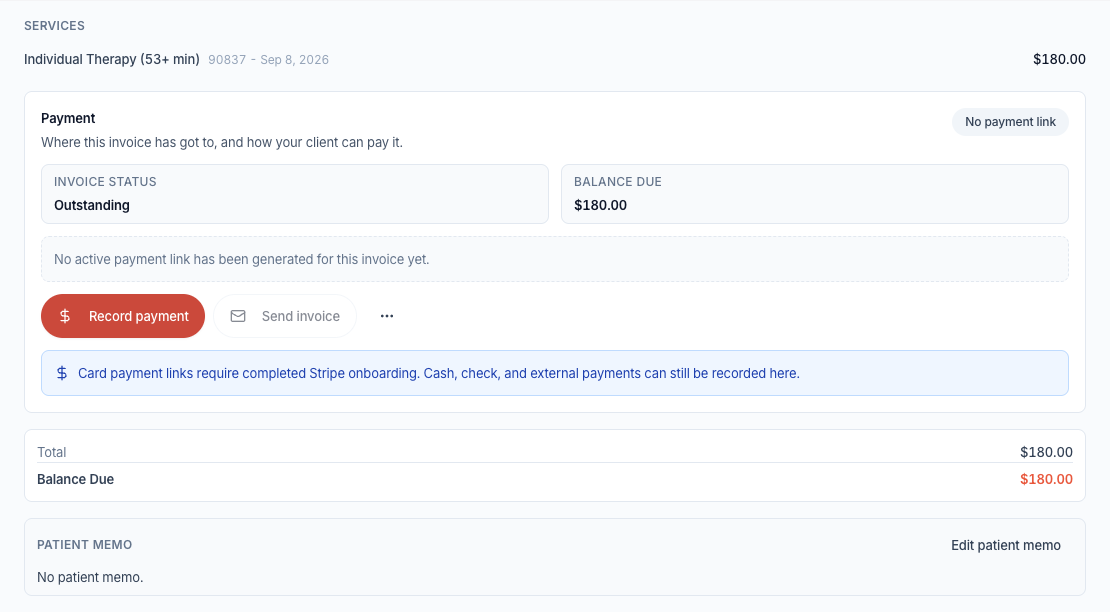This screenshot has width=1110, height=612.
Task: Click the red Balance Due amount
Action: [1046, 479]
